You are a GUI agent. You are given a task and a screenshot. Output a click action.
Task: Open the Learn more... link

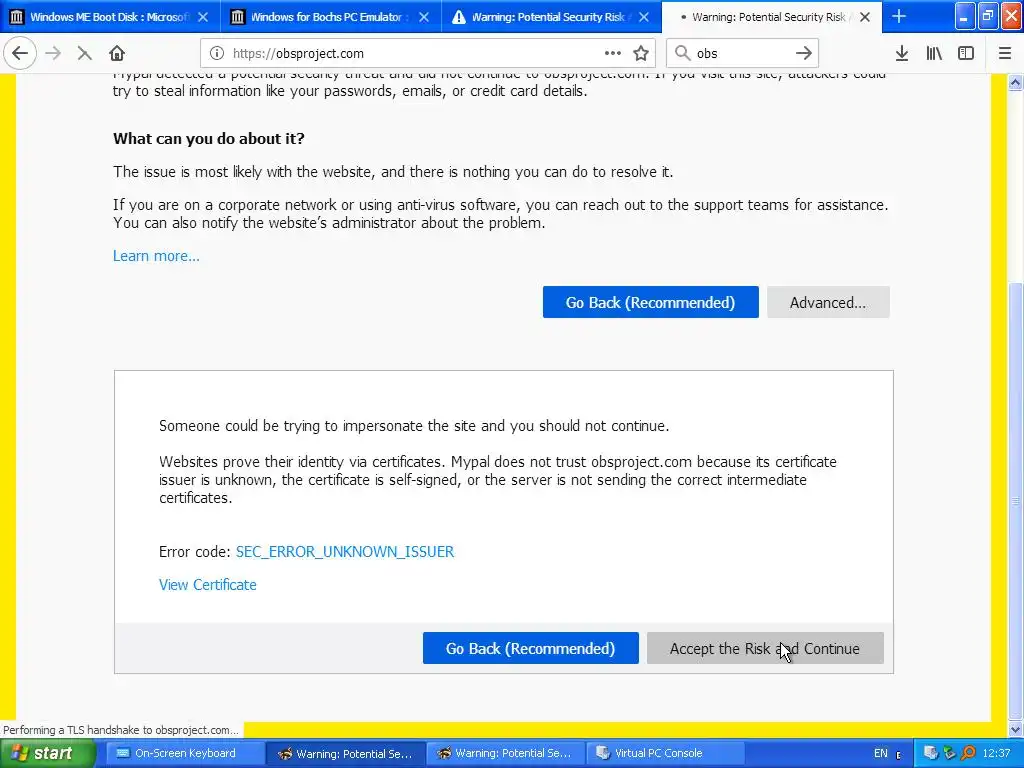point(156,256)
